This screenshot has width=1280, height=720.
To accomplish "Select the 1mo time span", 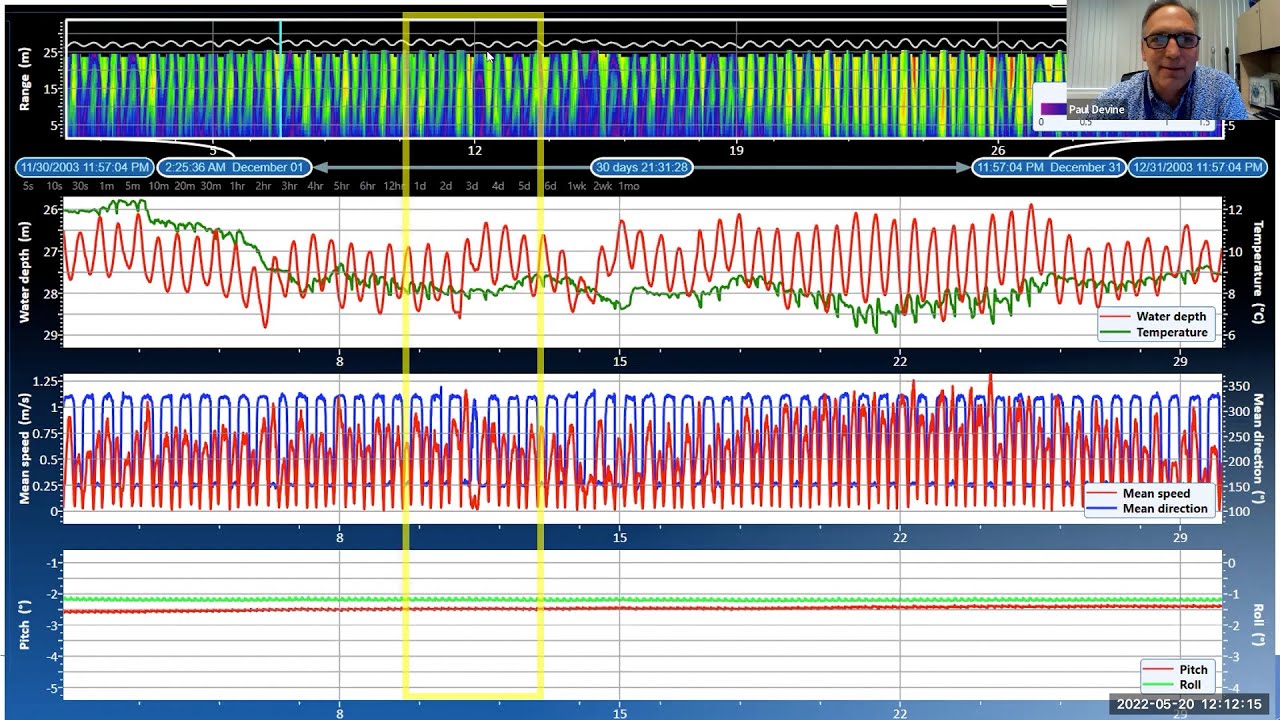I will 629,186.
